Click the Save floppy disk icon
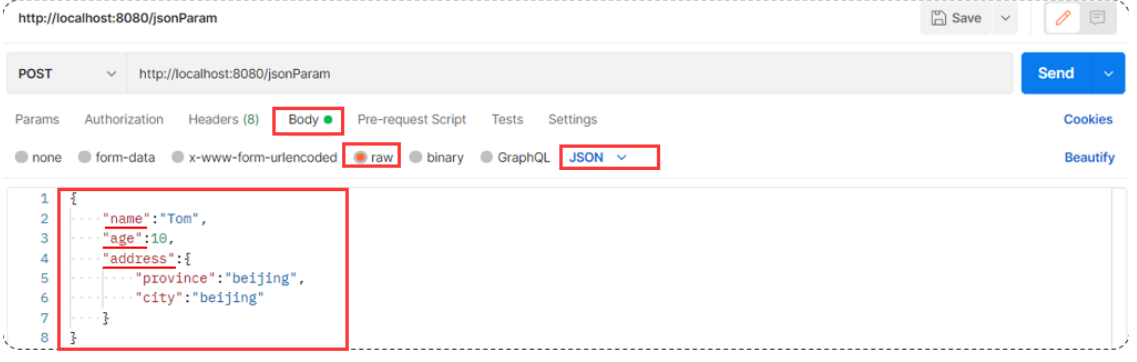Viewport: 1137px width, 362px height. click(938, 19)
